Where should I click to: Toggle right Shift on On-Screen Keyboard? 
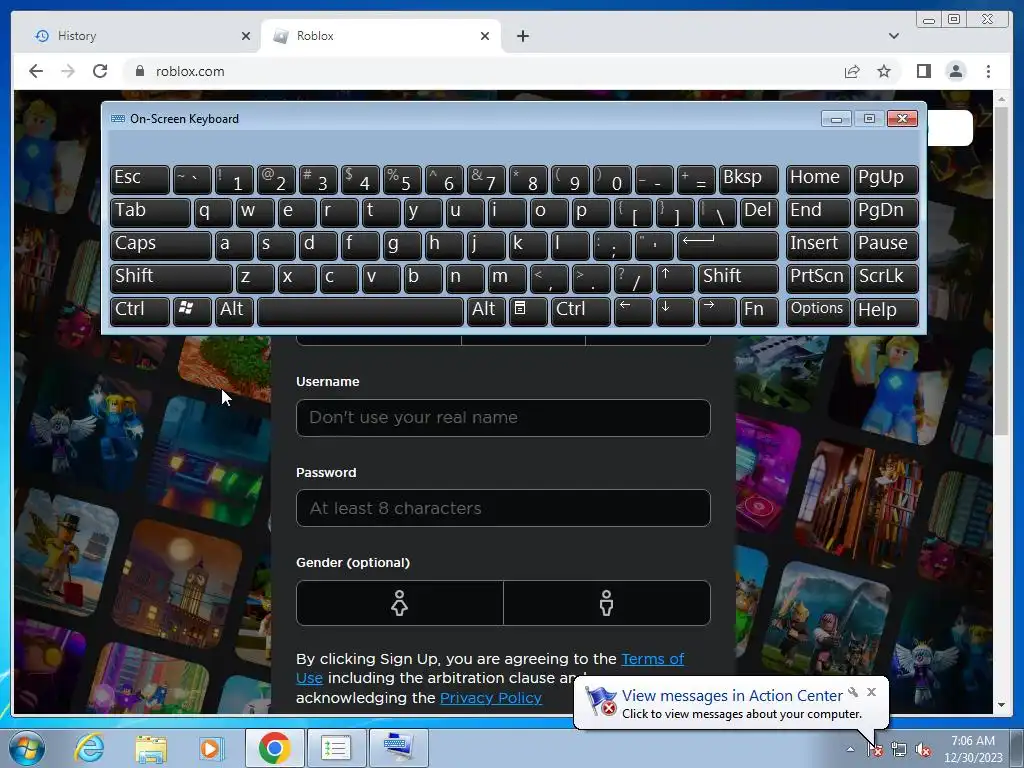738,277
